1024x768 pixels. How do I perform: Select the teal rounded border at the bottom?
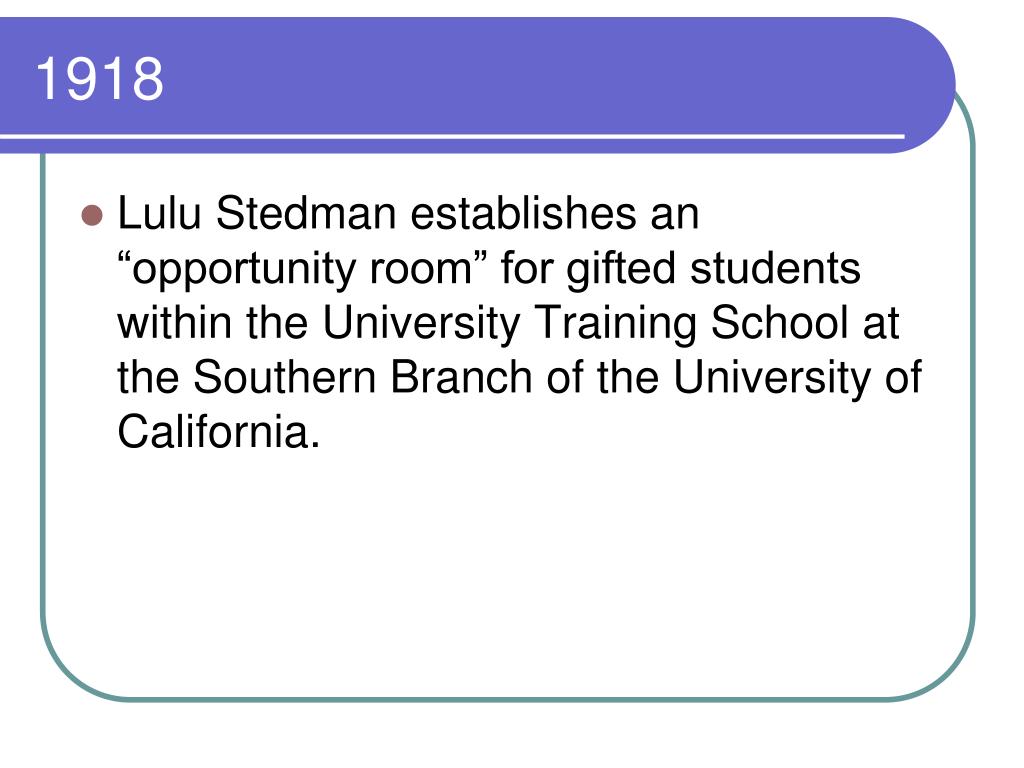pyautogui.click(x=507, y=699)
